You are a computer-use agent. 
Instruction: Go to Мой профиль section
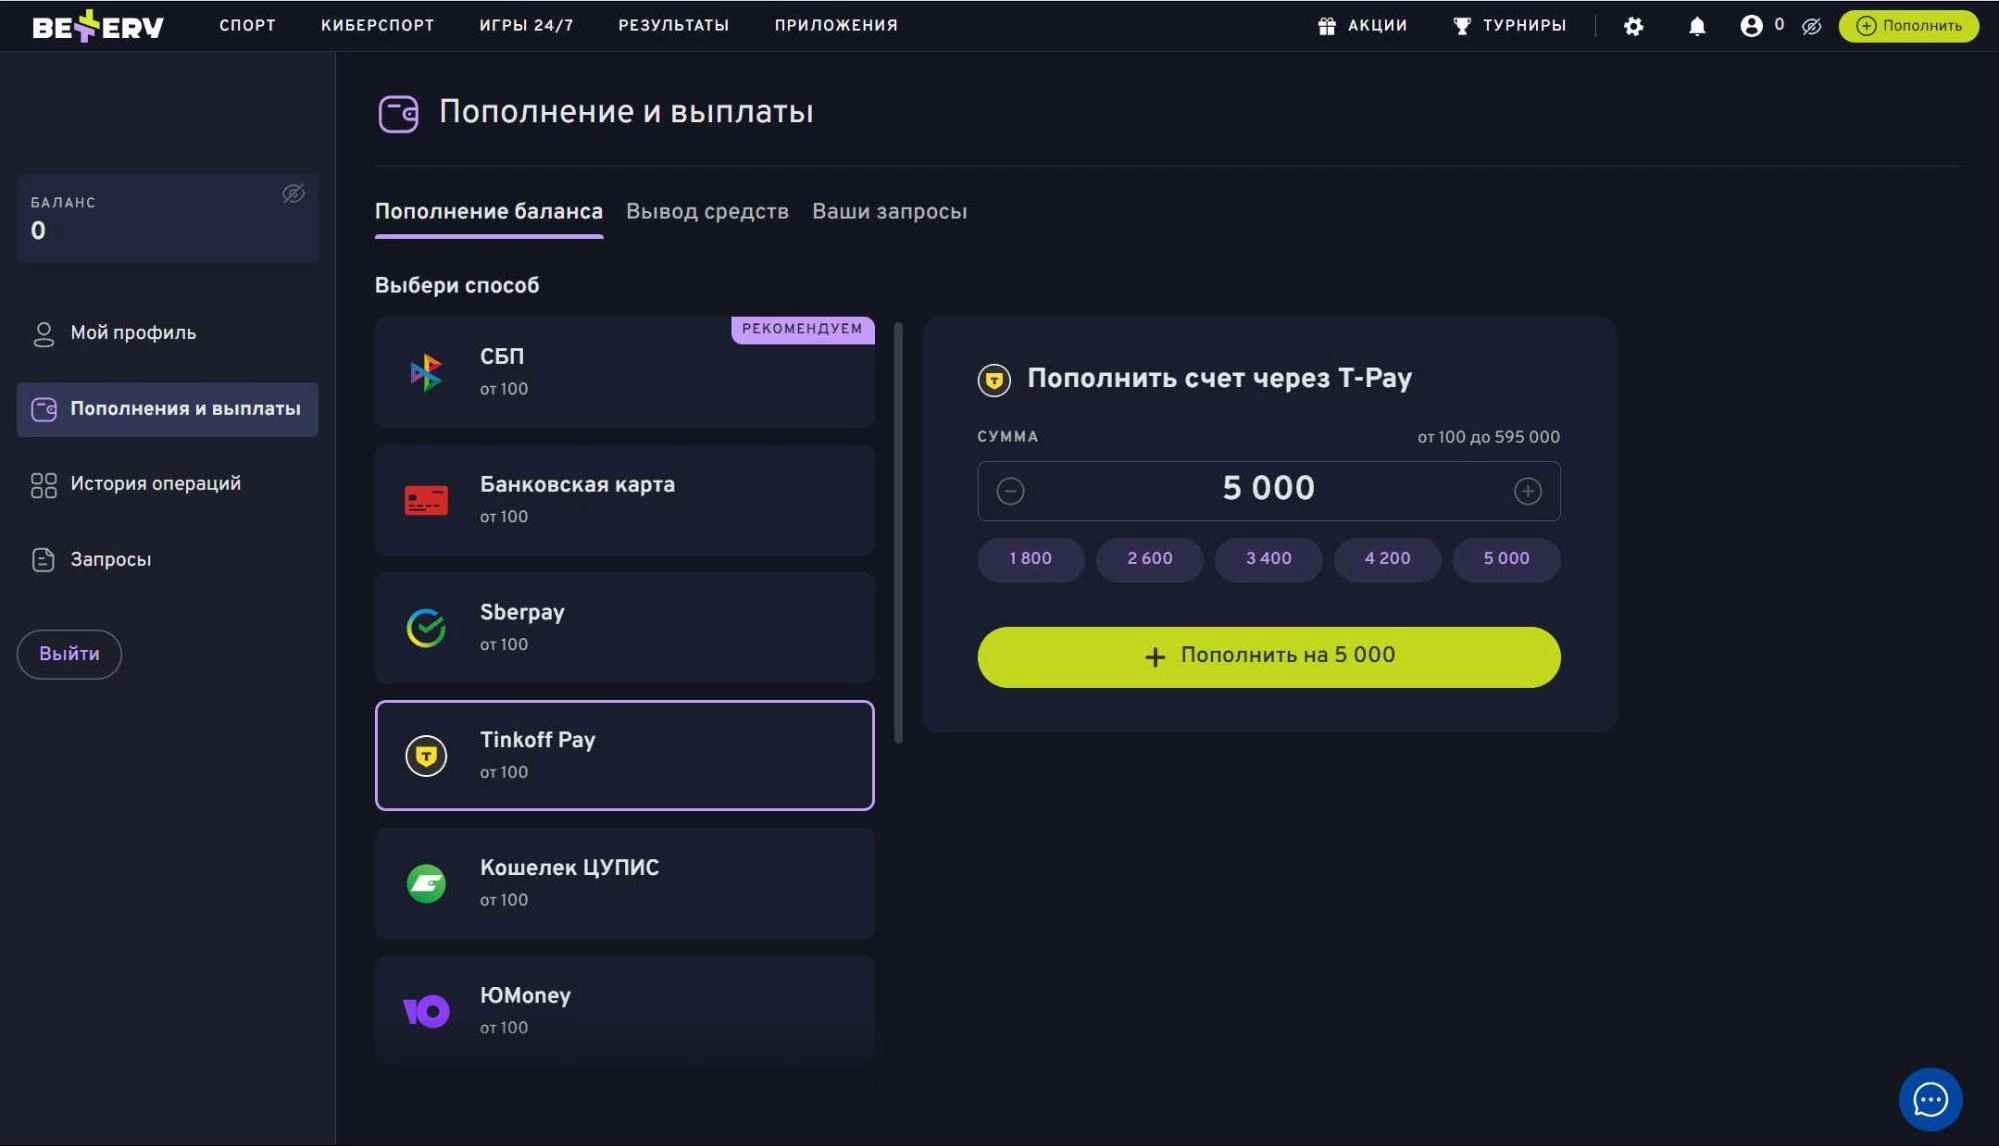point(133,332)
